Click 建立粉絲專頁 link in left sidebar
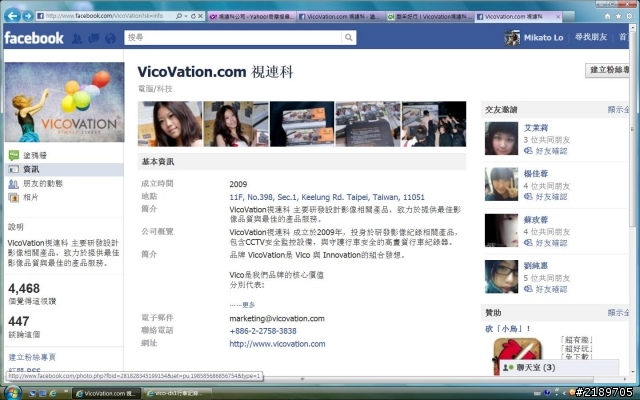Image resolution: width=640 pixels, height=400 pixels. tap(32, 357)
